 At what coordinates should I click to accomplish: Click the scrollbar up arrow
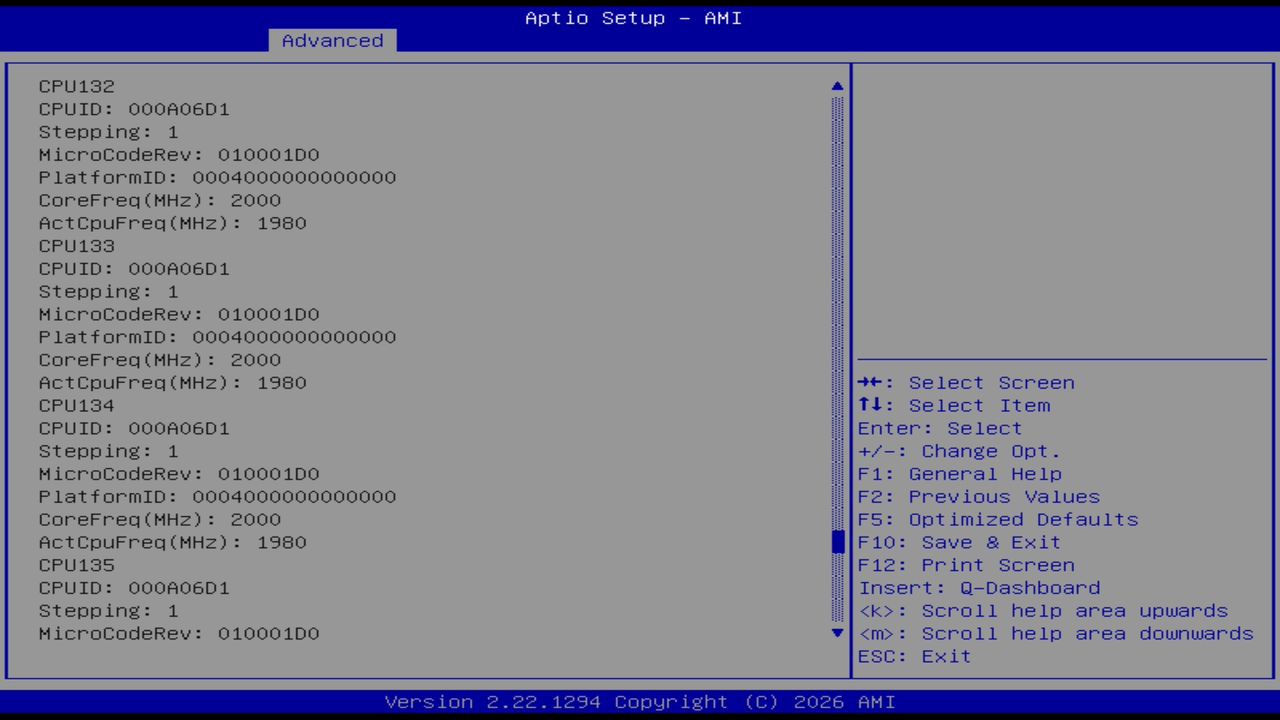pyautogui.click(x=836, y=86)
